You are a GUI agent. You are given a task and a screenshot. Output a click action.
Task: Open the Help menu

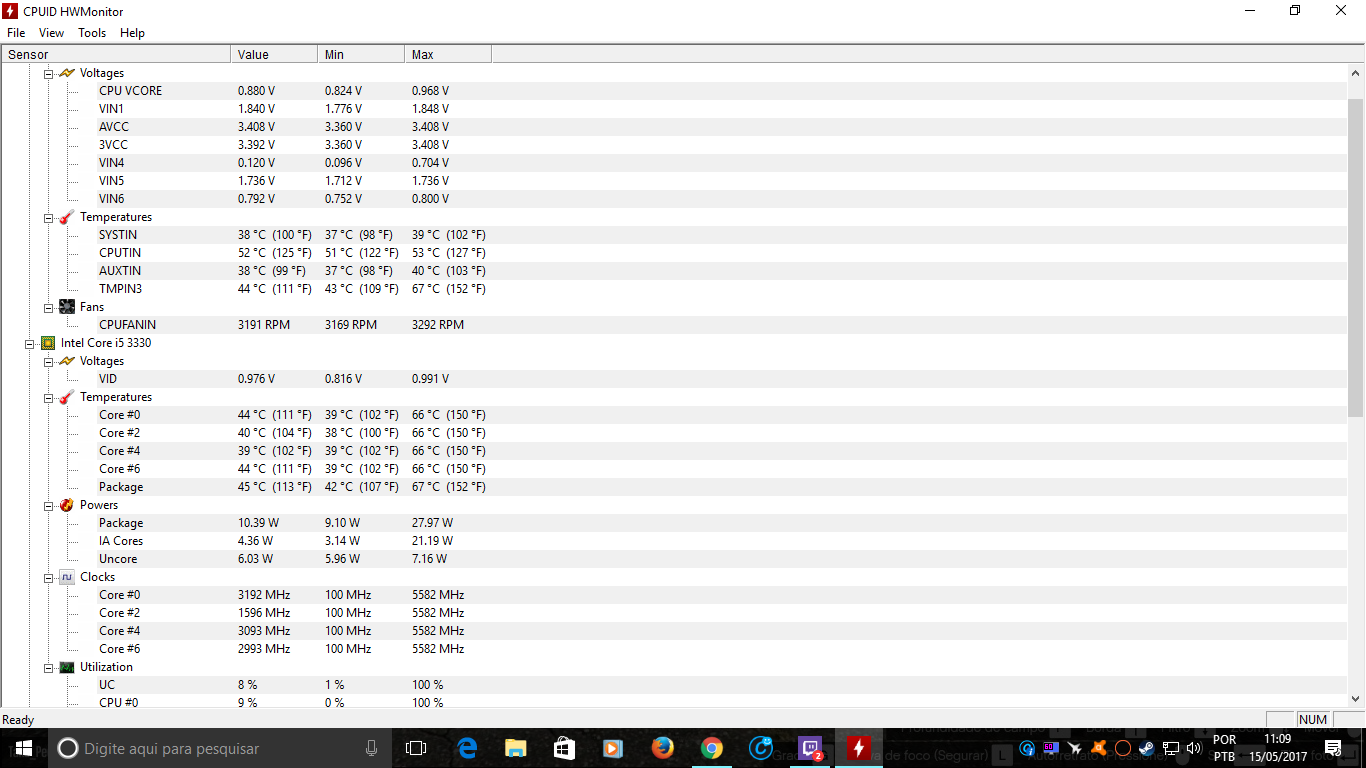pyautogui.click(x=132, y=33)
